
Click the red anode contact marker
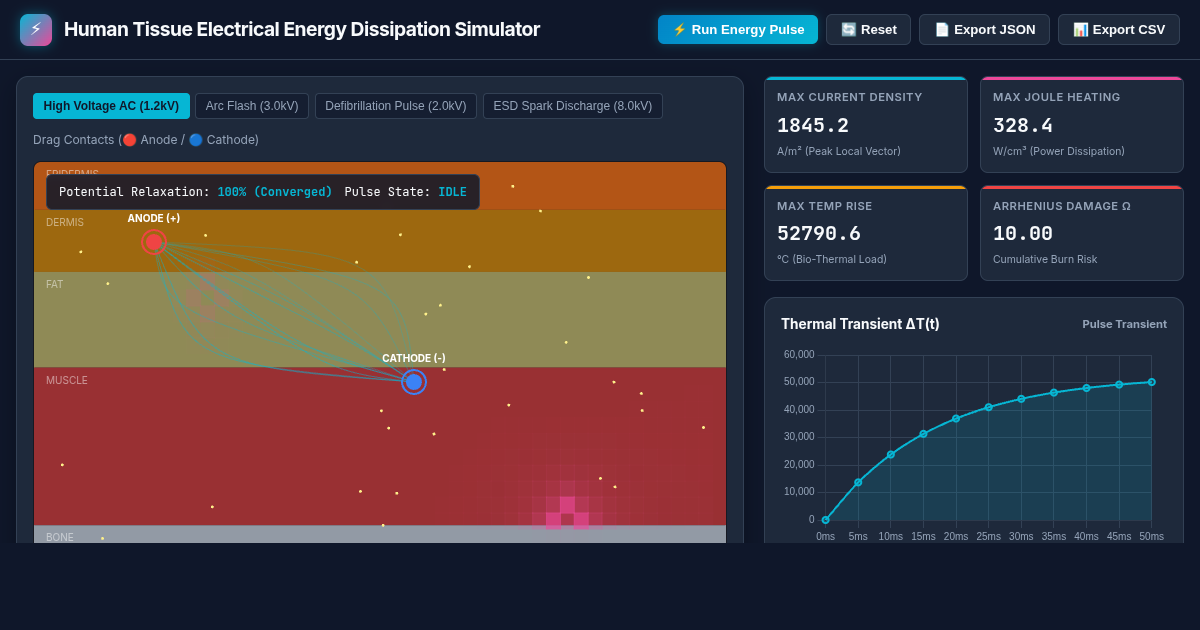tap(154, 242)
